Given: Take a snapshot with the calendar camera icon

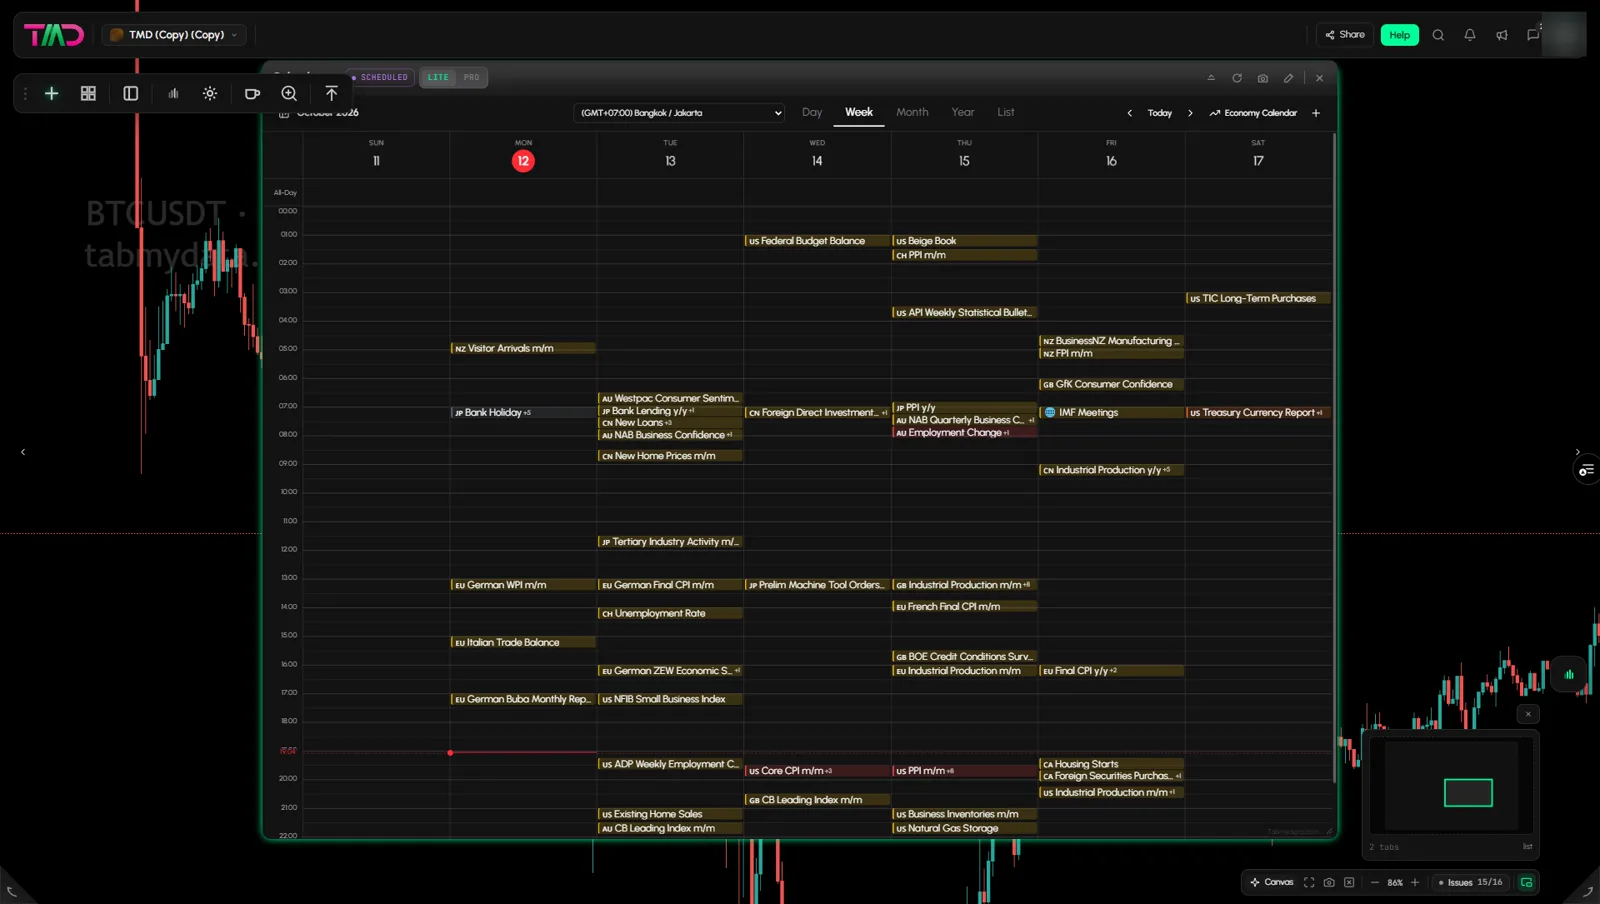Looking at the screenshot, I should coord(1263,78).
